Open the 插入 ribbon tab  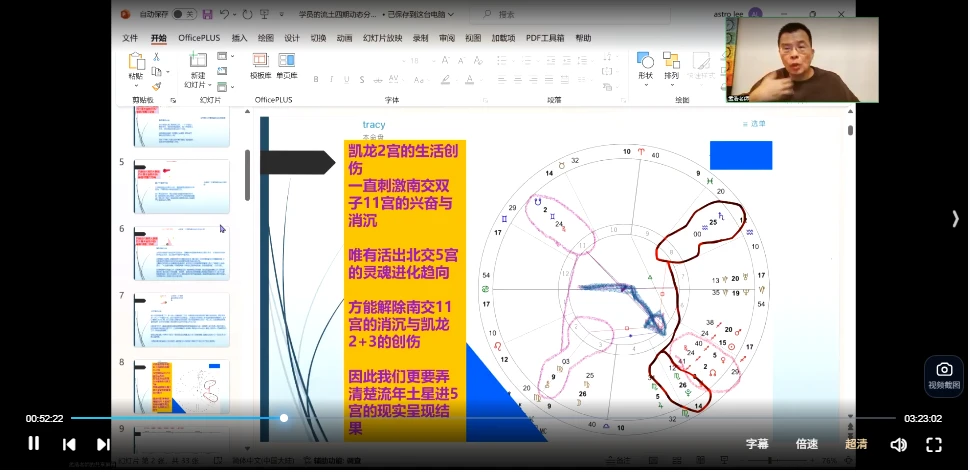pos(240,38)
